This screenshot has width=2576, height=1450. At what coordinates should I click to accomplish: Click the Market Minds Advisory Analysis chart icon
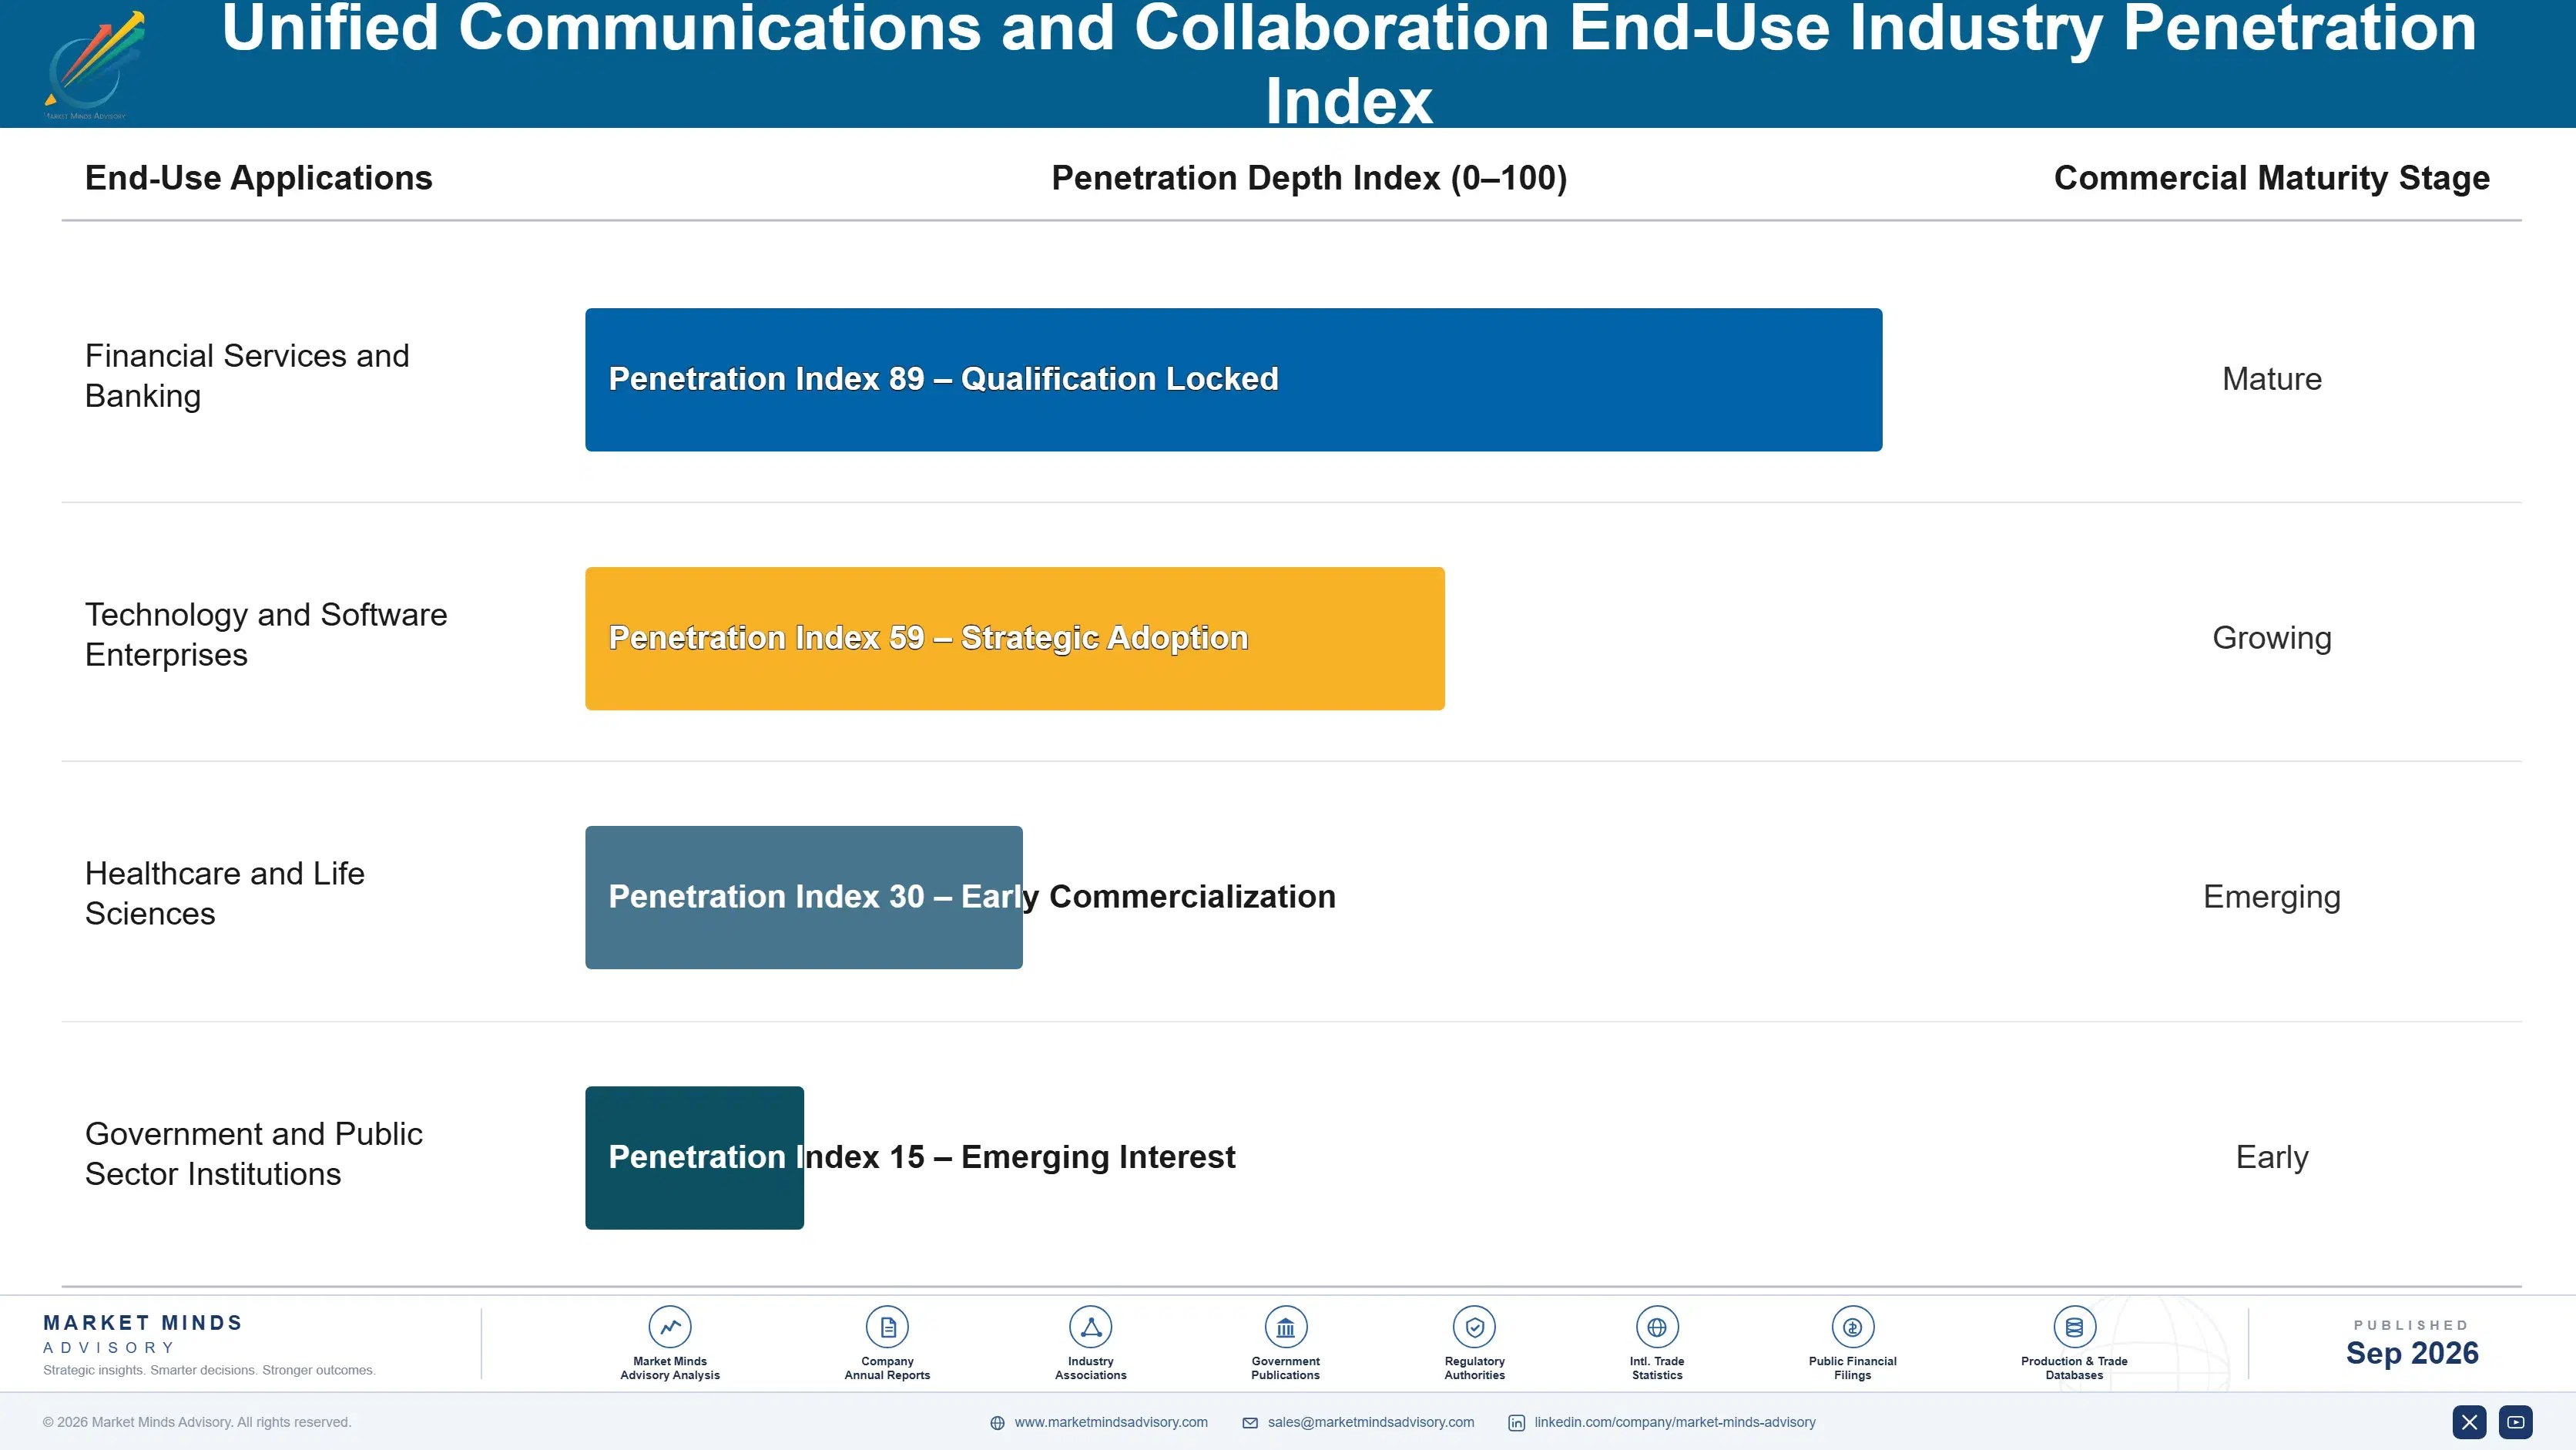(670, 1327)
